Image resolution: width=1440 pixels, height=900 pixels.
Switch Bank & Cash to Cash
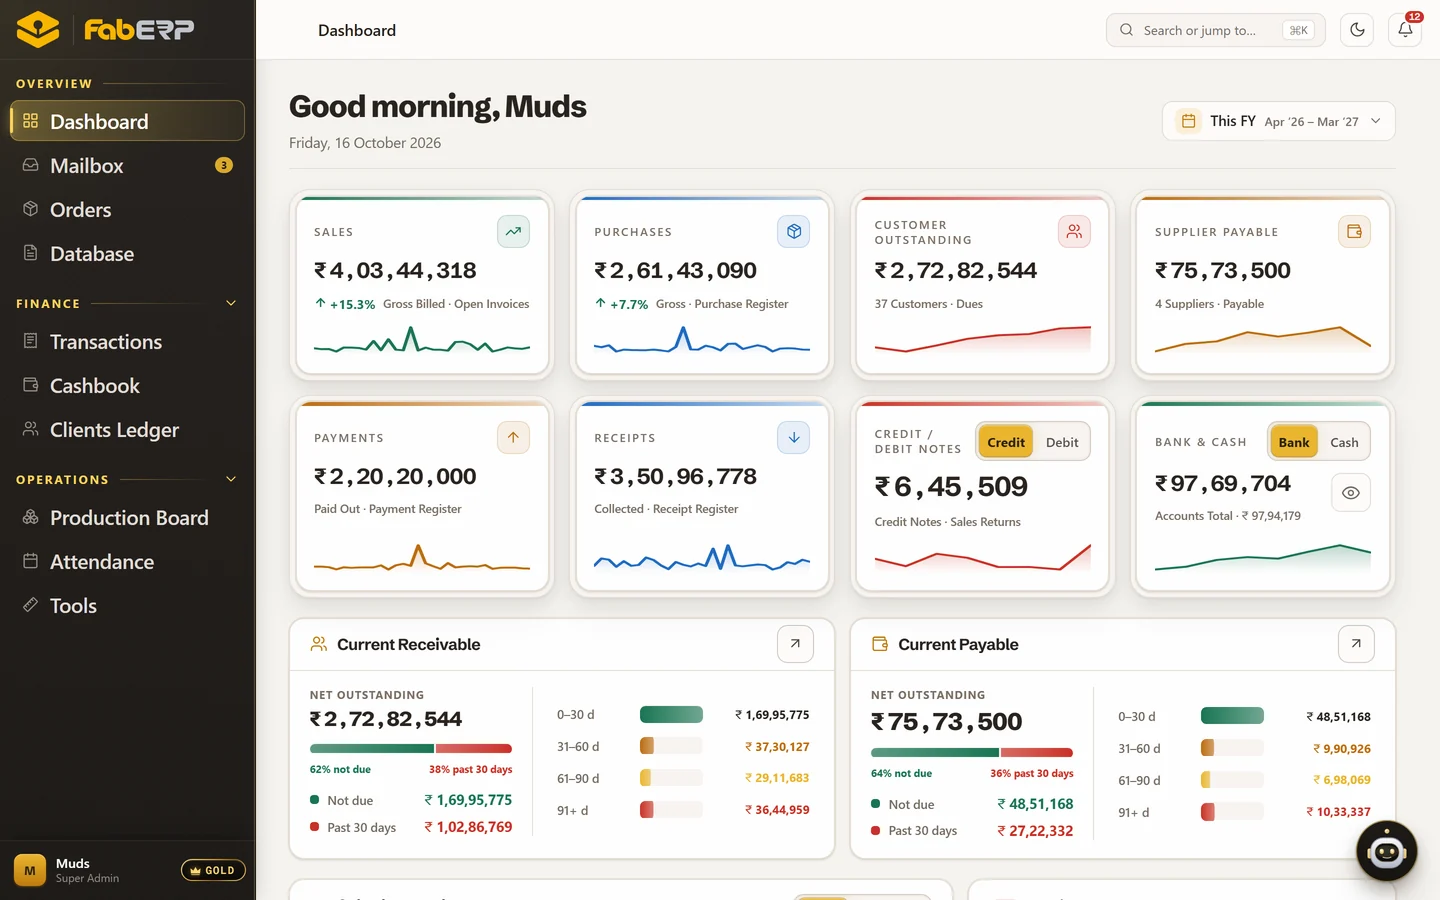1344,442
